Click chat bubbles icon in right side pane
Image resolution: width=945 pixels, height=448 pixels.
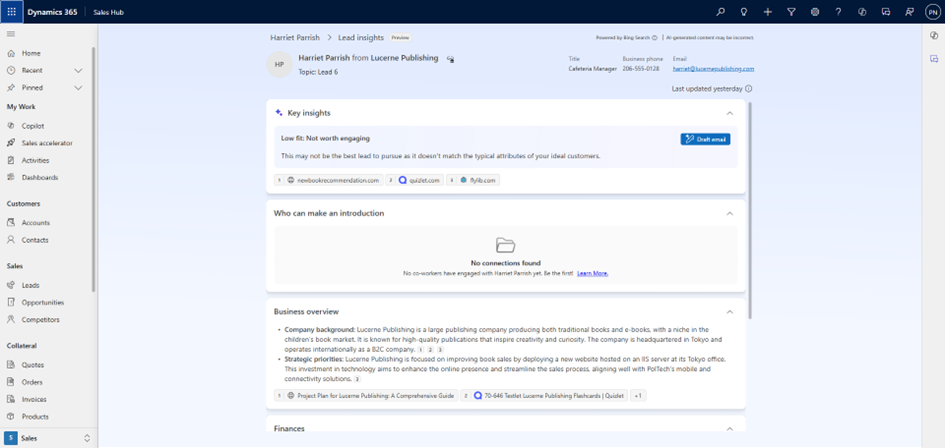coord(934,58)
